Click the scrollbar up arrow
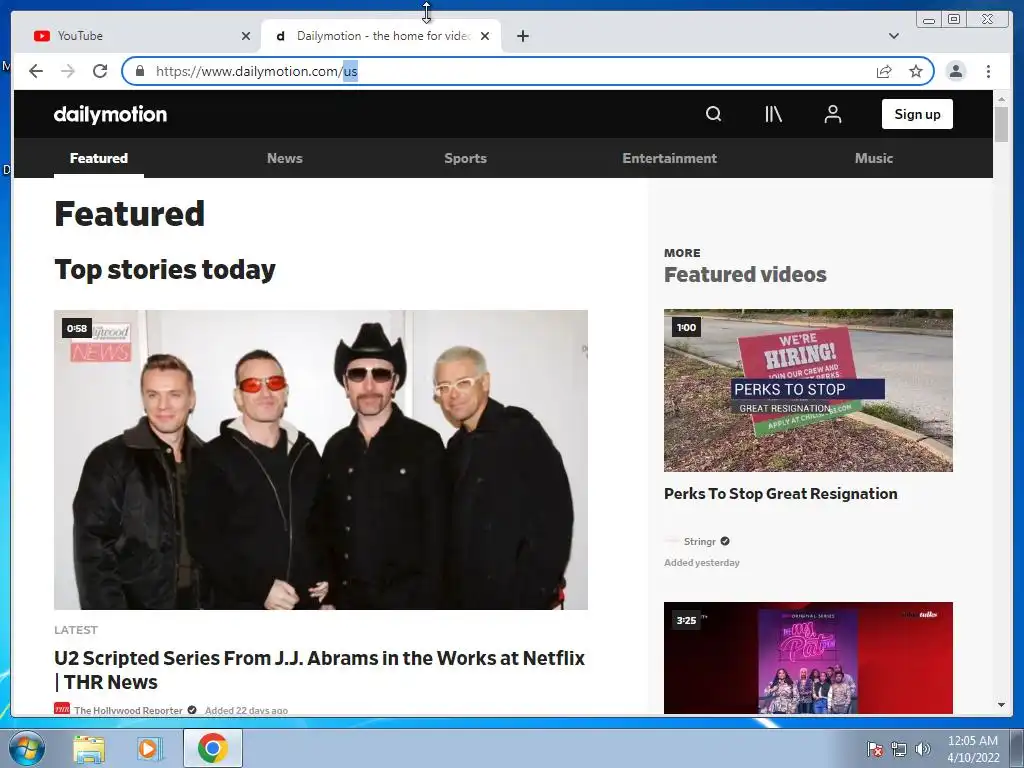 pos(1001,99)
